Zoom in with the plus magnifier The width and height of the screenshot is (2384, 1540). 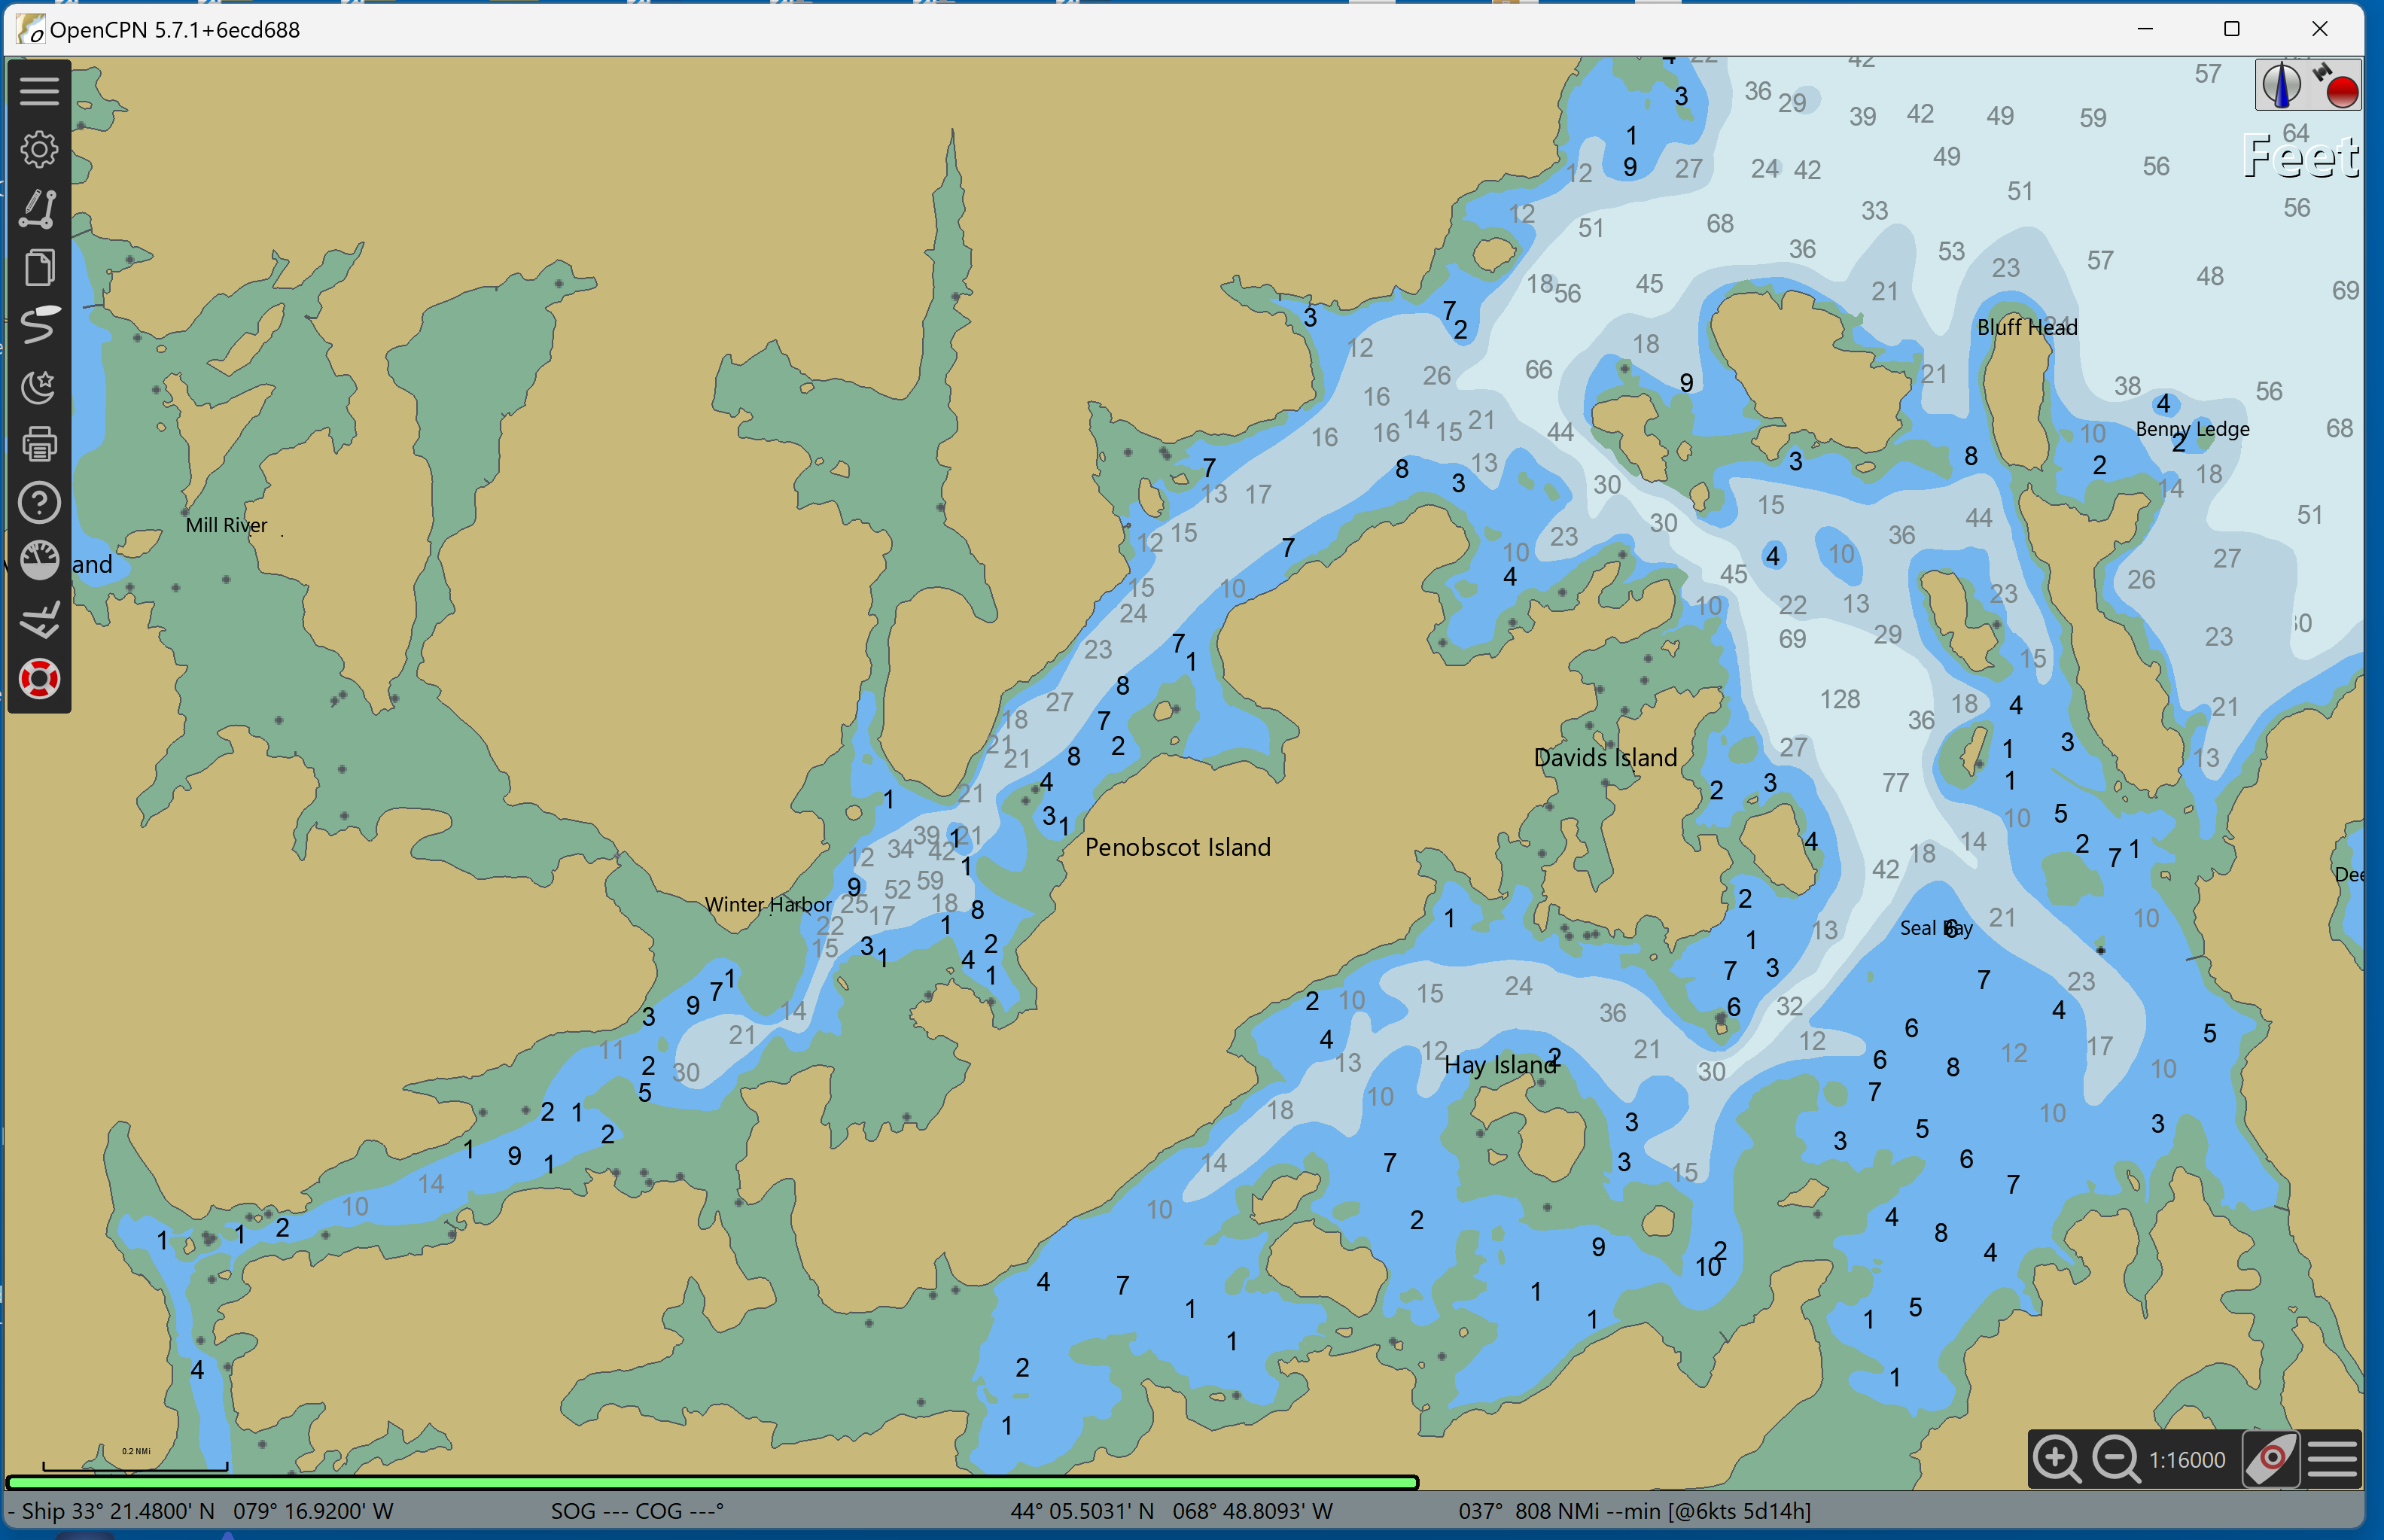tap(2057, 1459)
